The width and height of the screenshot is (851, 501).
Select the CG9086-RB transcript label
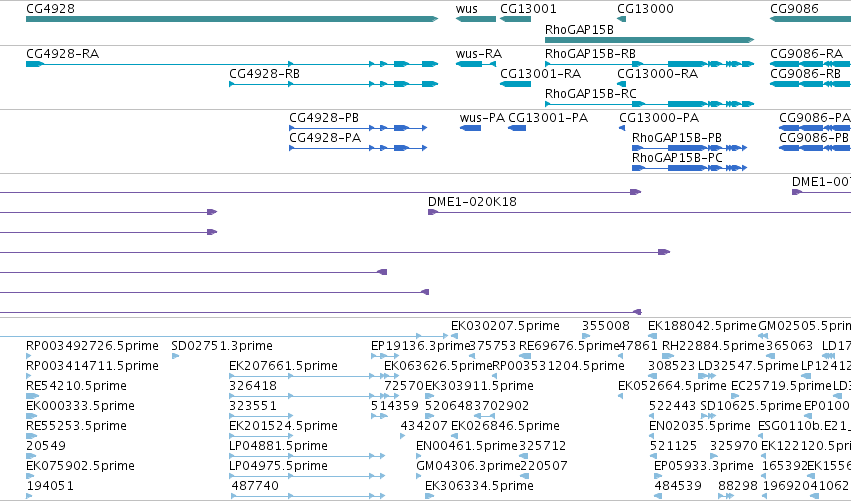point(805,74)
